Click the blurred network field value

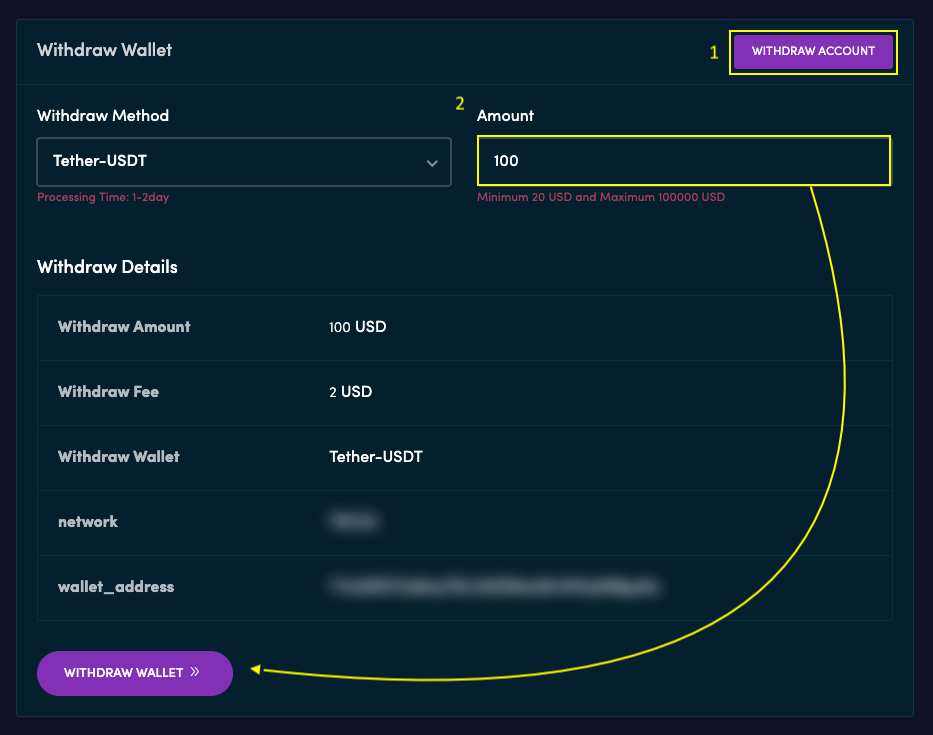[x=355, y=521]
